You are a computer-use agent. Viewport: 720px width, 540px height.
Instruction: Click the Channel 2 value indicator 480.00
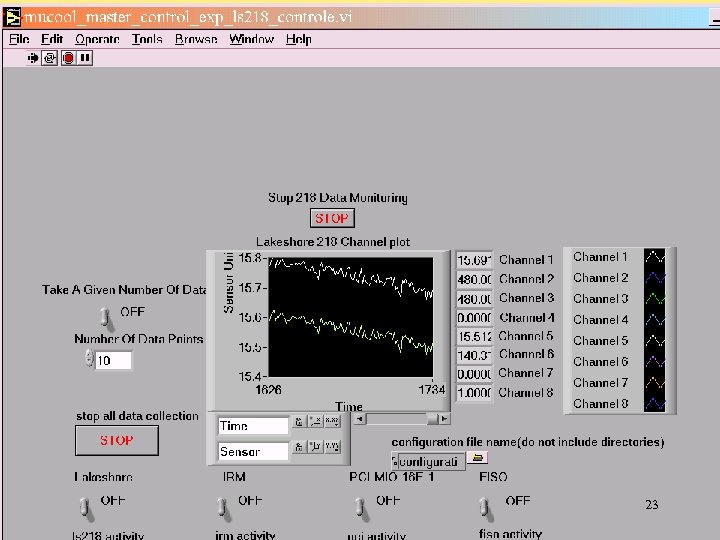(474, 279)
